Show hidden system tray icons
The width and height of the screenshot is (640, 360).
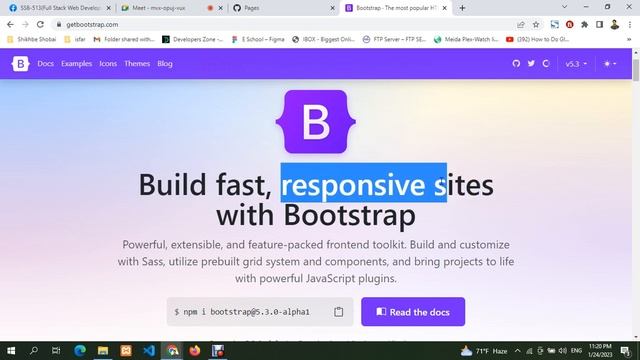(x=518, y=351)
